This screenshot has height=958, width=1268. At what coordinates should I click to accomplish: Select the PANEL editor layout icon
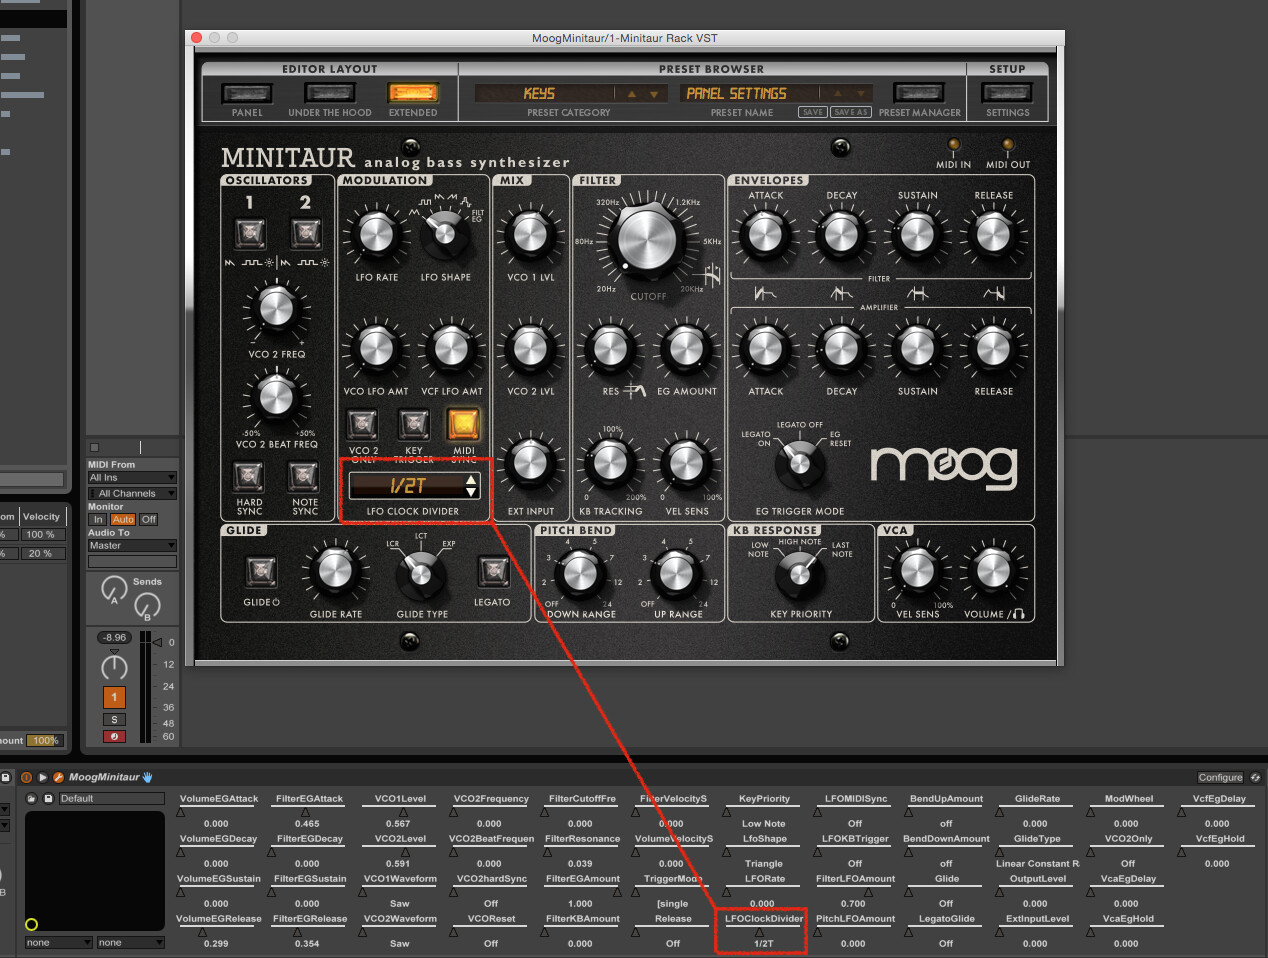pyautogui.click(x=246, y=92)
